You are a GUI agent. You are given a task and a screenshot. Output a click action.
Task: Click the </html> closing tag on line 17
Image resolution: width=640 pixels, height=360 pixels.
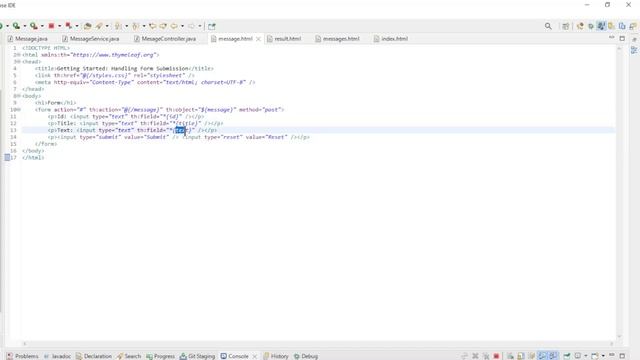point(33,158)
